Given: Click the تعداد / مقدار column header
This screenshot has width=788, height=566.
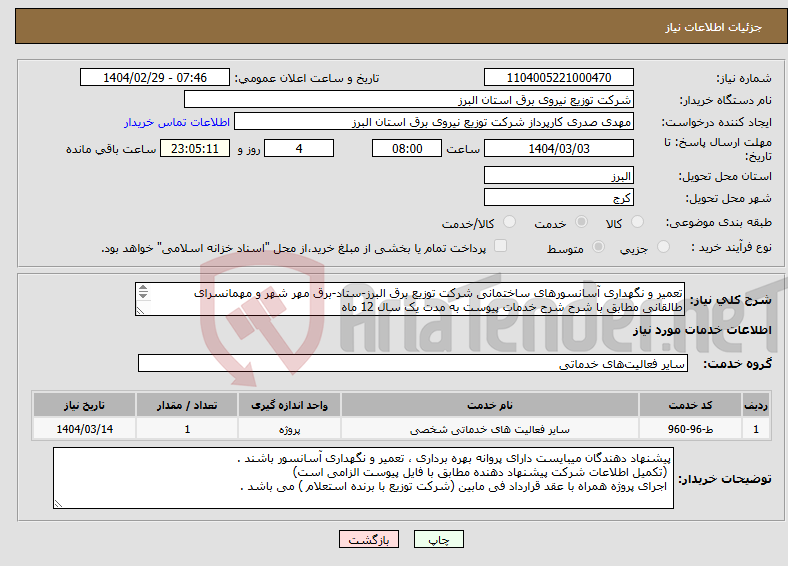Looking at the screenshot, I should pos(187,405).
